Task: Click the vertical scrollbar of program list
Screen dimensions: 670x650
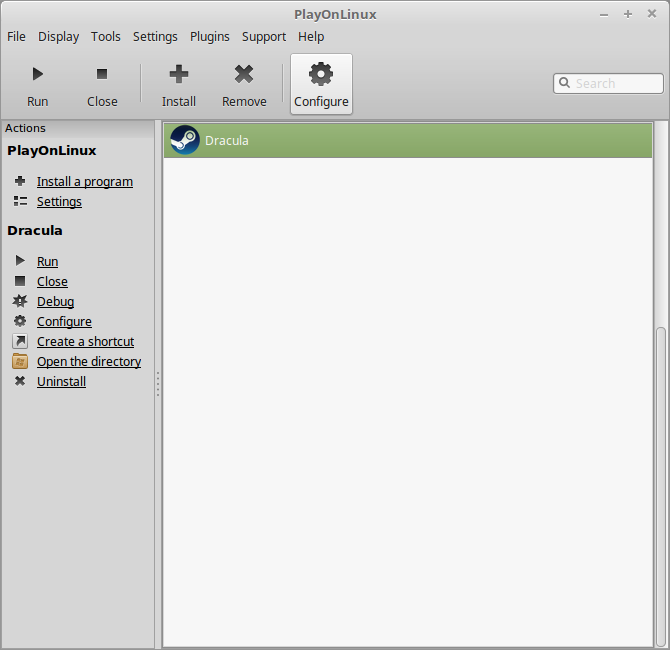Action: pos(661,487)
